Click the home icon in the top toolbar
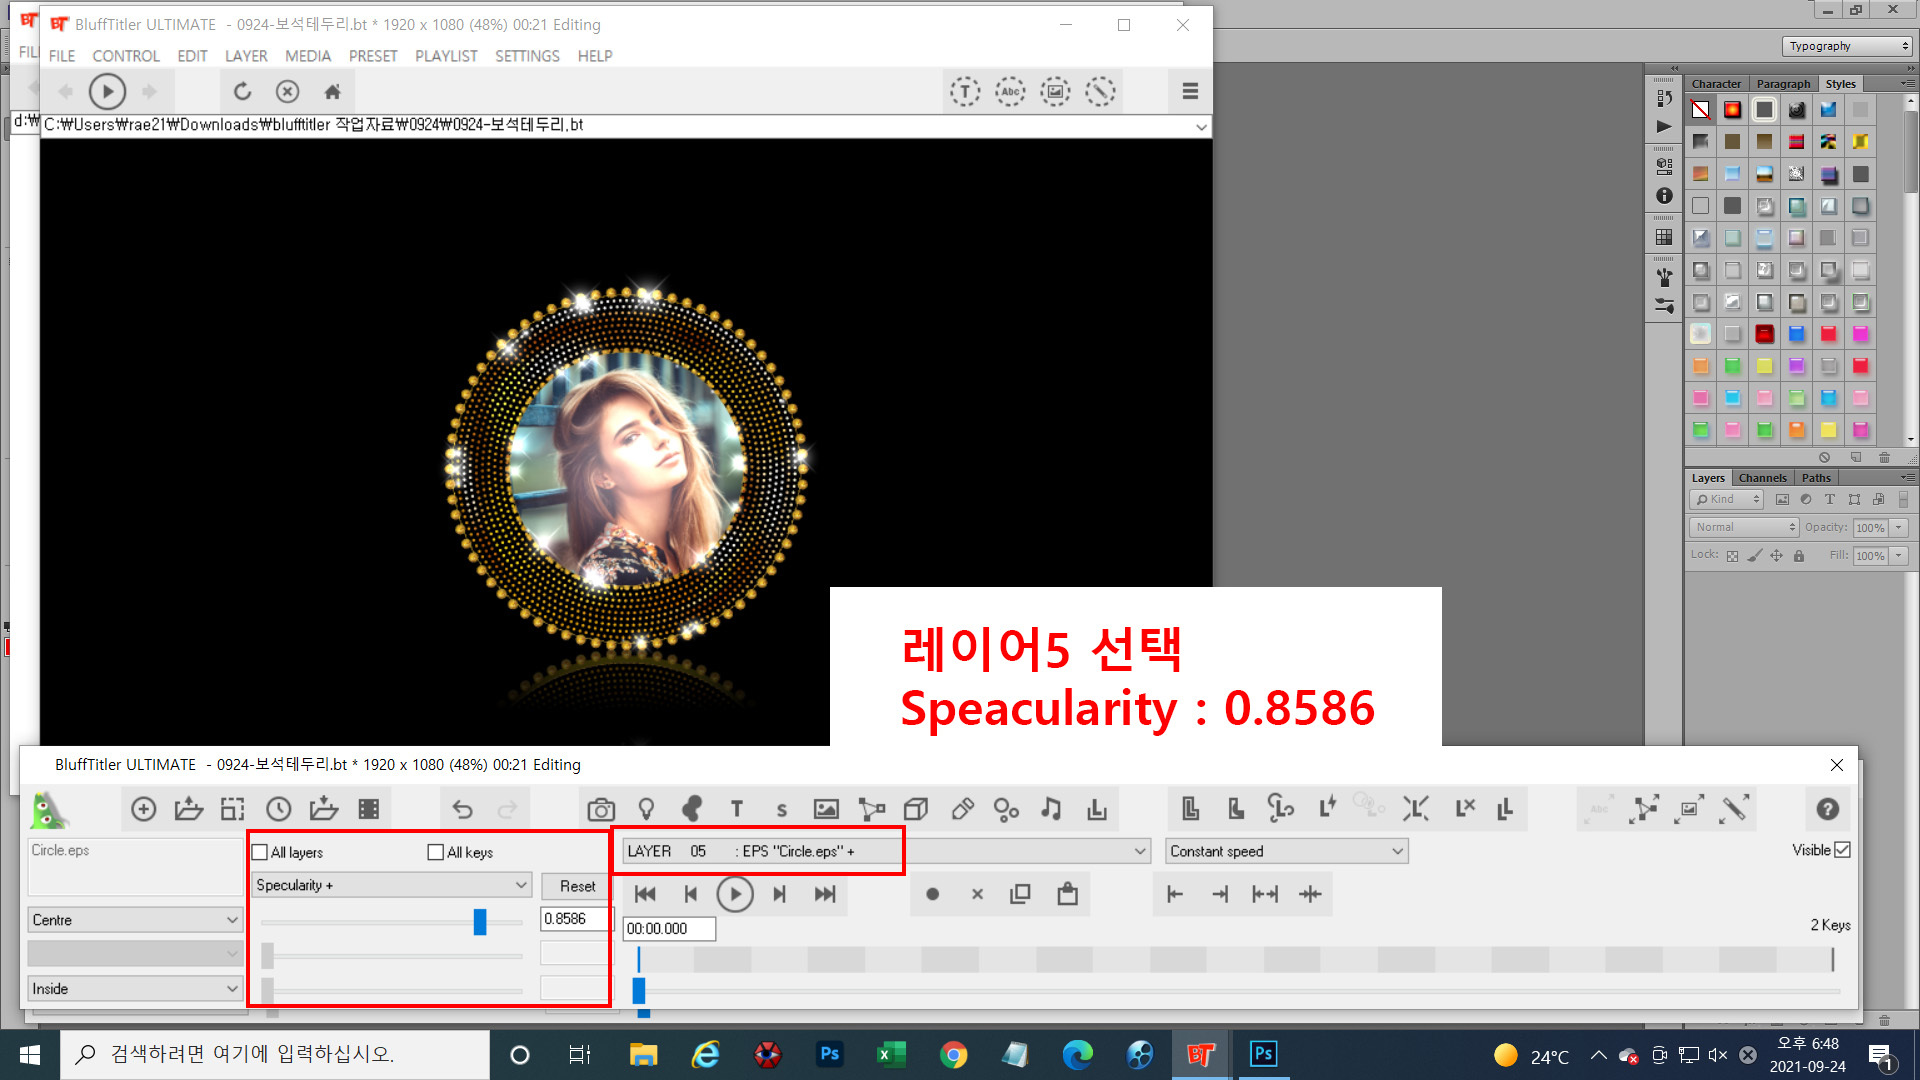This screenshot has width=1920, height=1080. coord(333,92)
